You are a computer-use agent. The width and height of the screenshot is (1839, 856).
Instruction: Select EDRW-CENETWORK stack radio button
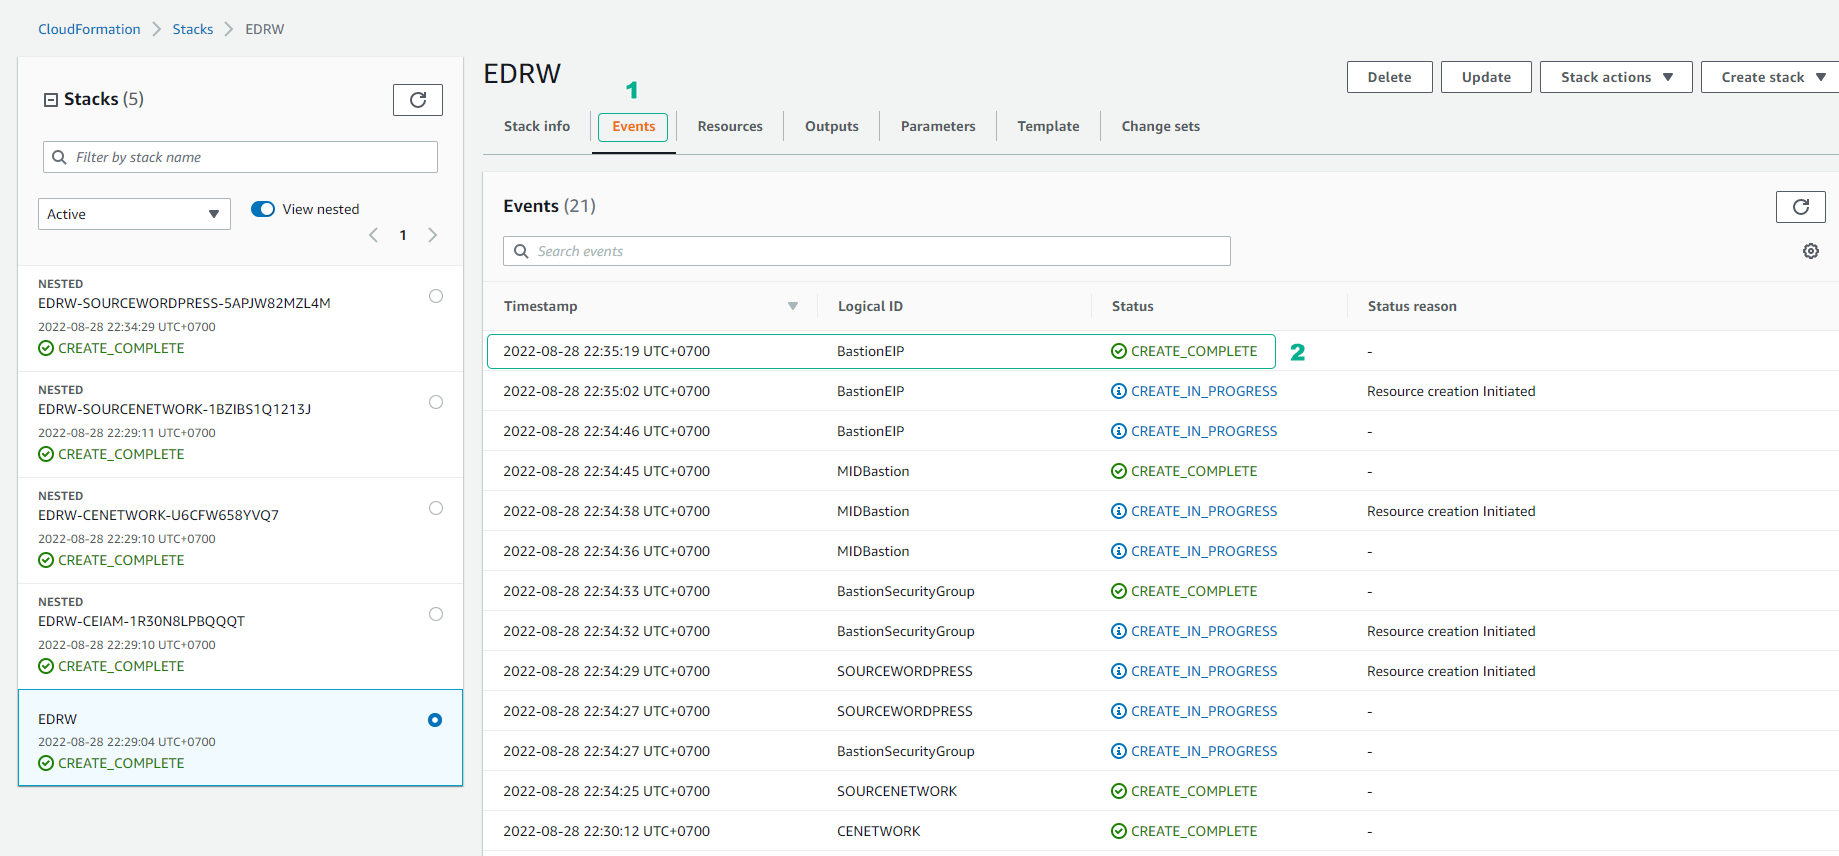click(436, 508)
